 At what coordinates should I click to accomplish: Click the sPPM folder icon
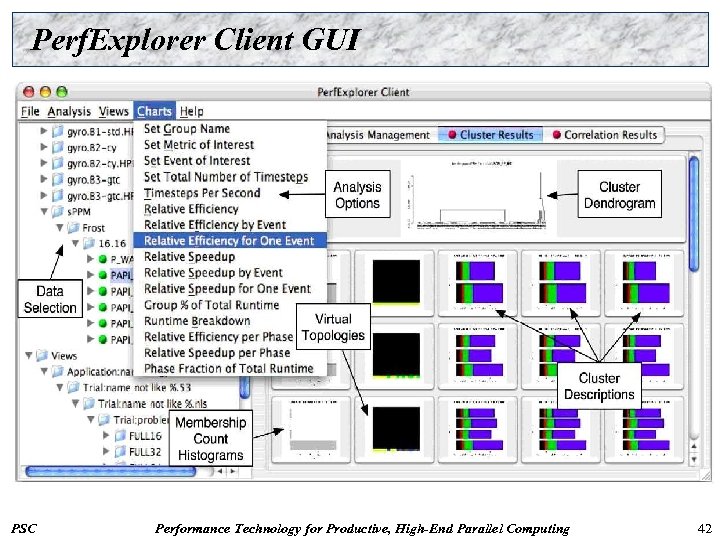click(57, 211)
